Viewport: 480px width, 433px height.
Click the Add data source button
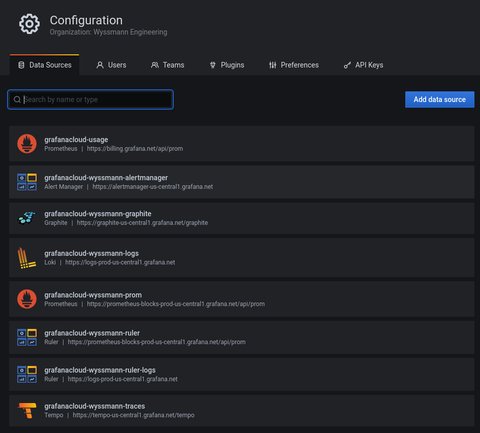pos(439,99)
